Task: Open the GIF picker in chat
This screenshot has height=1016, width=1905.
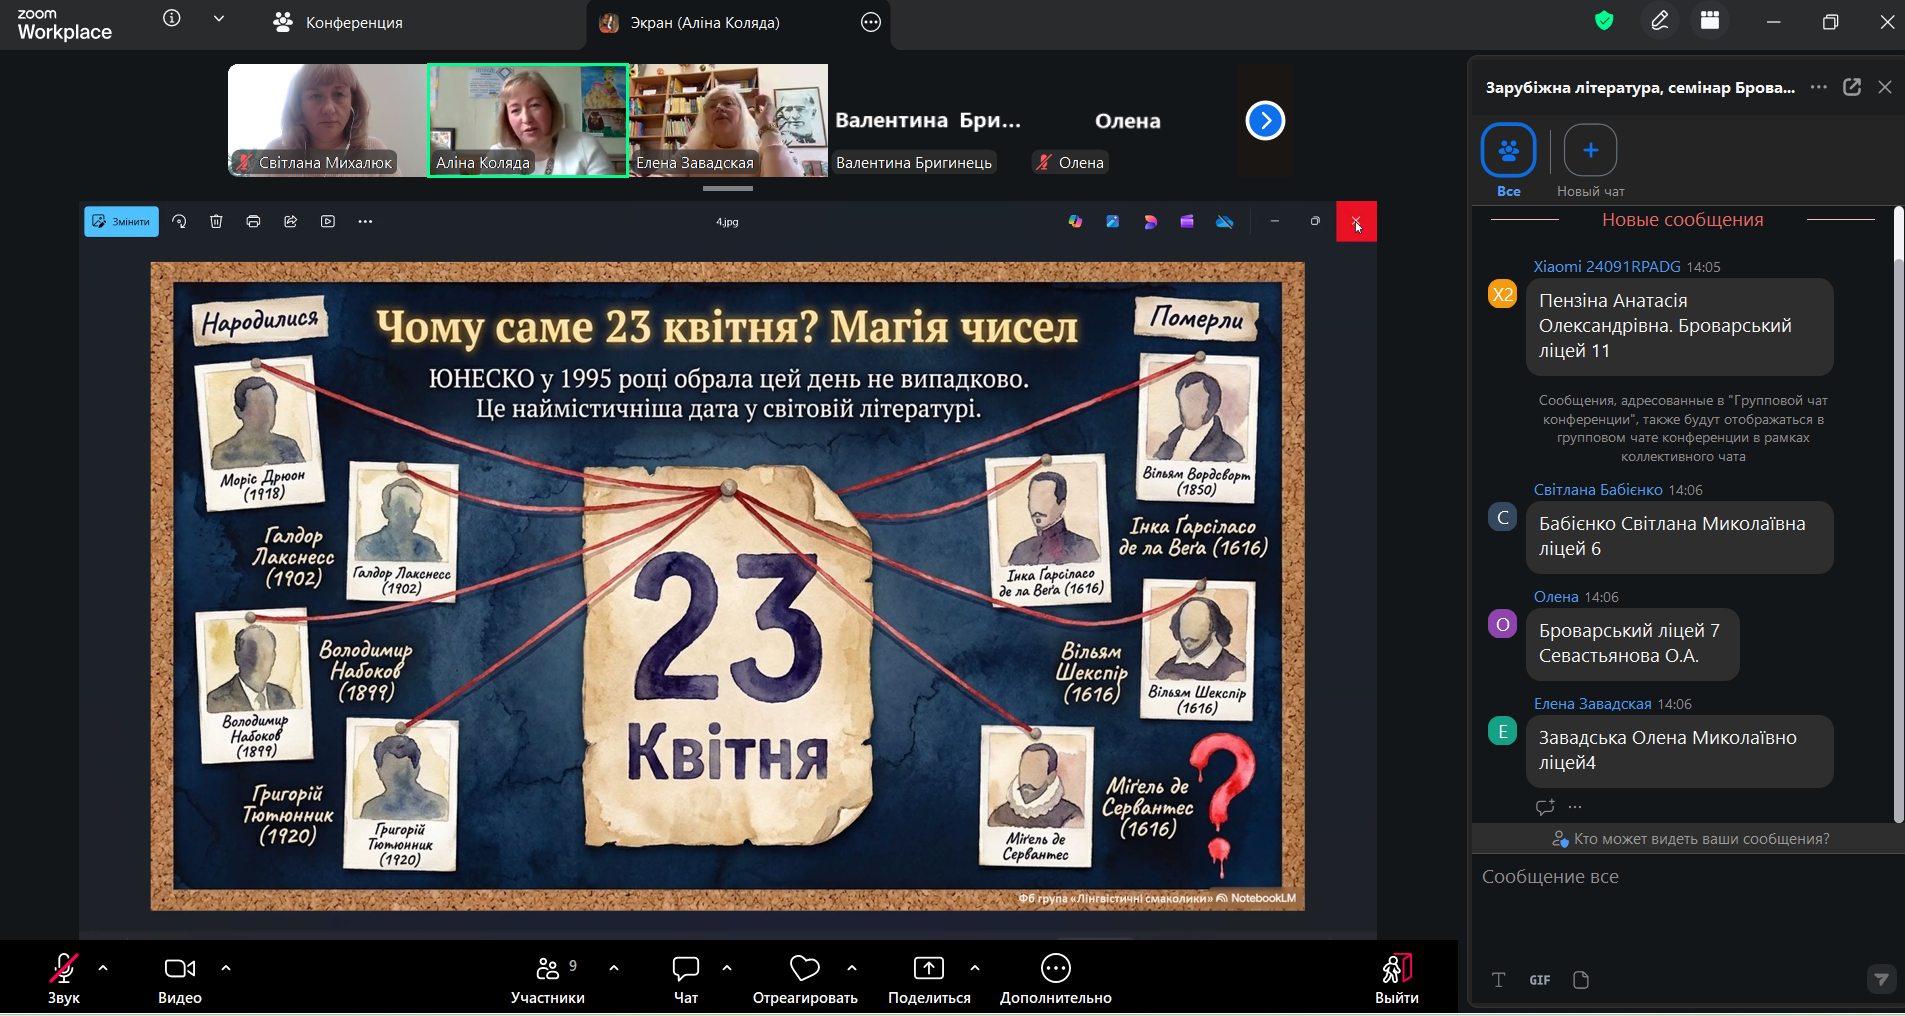Action: tap(1540, 980)
